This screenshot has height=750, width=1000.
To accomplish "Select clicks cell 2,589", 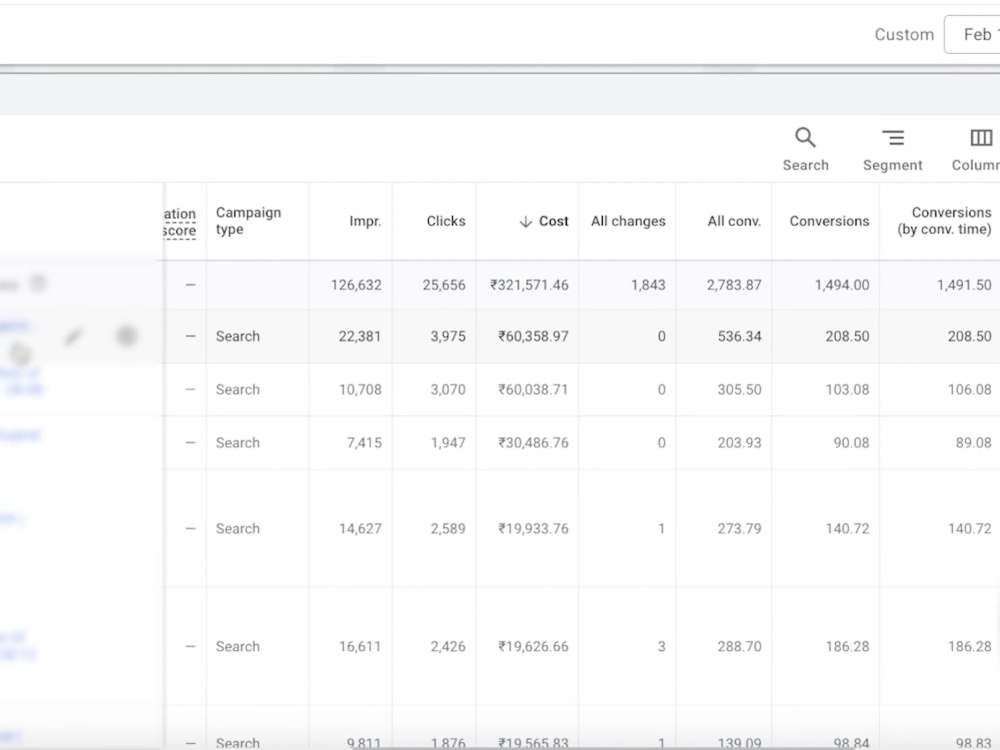I will click(448, 529).
